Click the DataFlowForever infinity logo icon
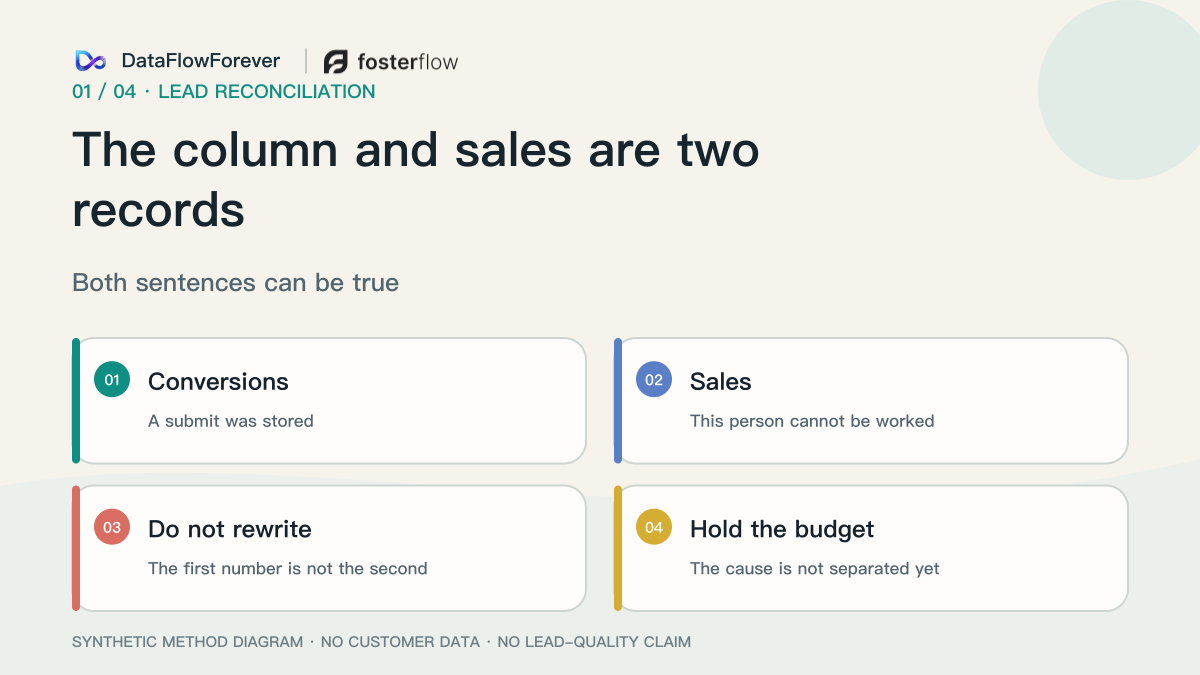Image resolution: width=1200 pixels, height=675 pixels. pos(90,61)
